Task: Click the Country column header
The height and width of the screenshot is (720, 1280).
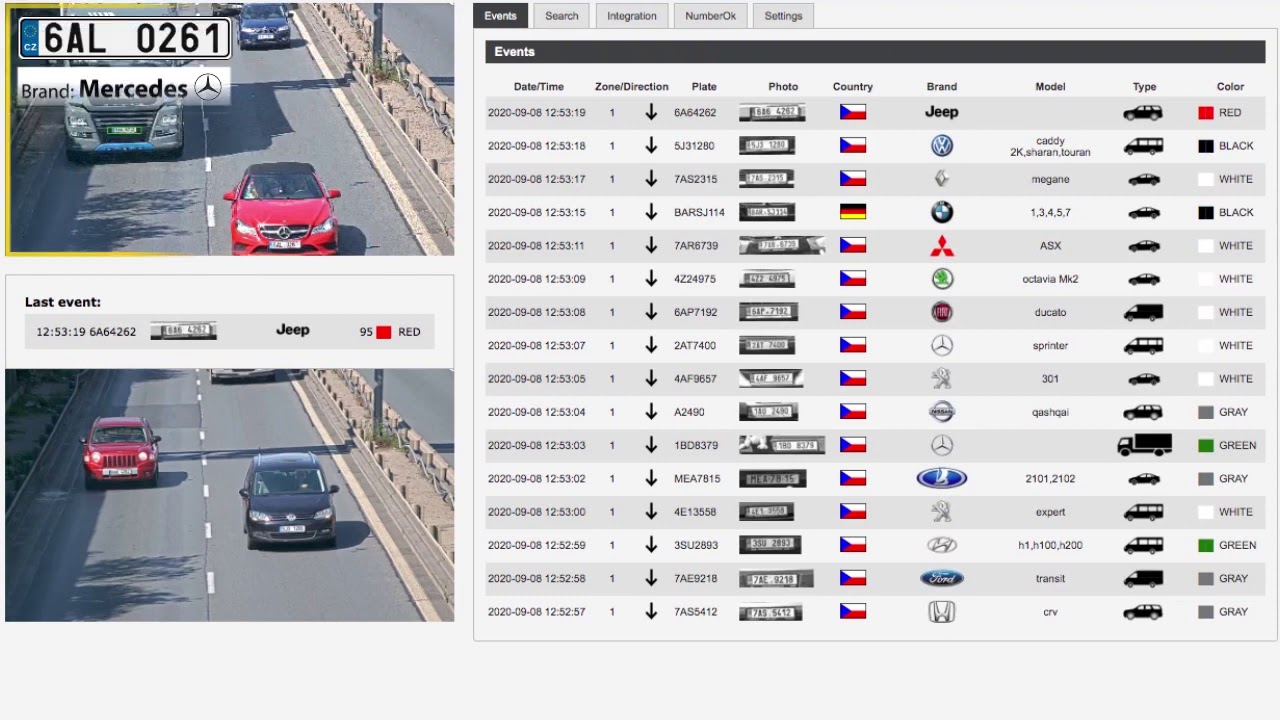Action: click(853, 87)
